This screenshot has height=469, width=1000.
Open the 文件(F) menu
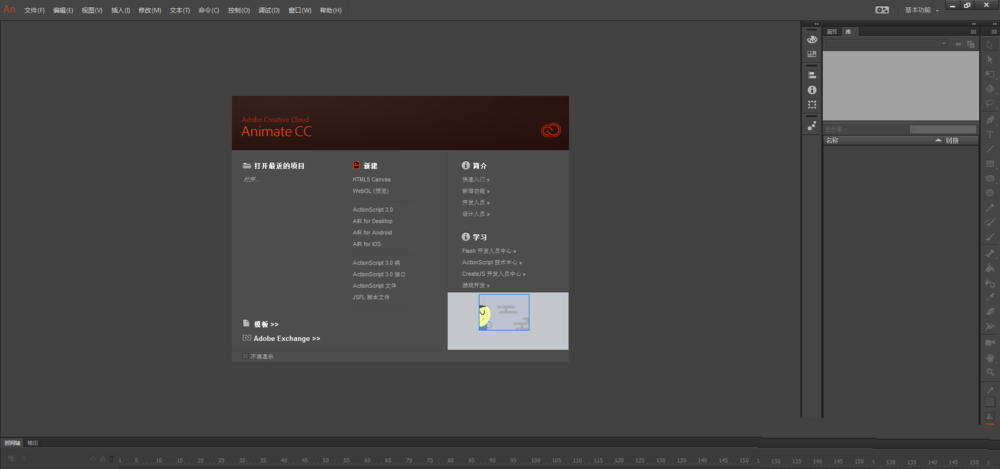[x=34, y=11]
